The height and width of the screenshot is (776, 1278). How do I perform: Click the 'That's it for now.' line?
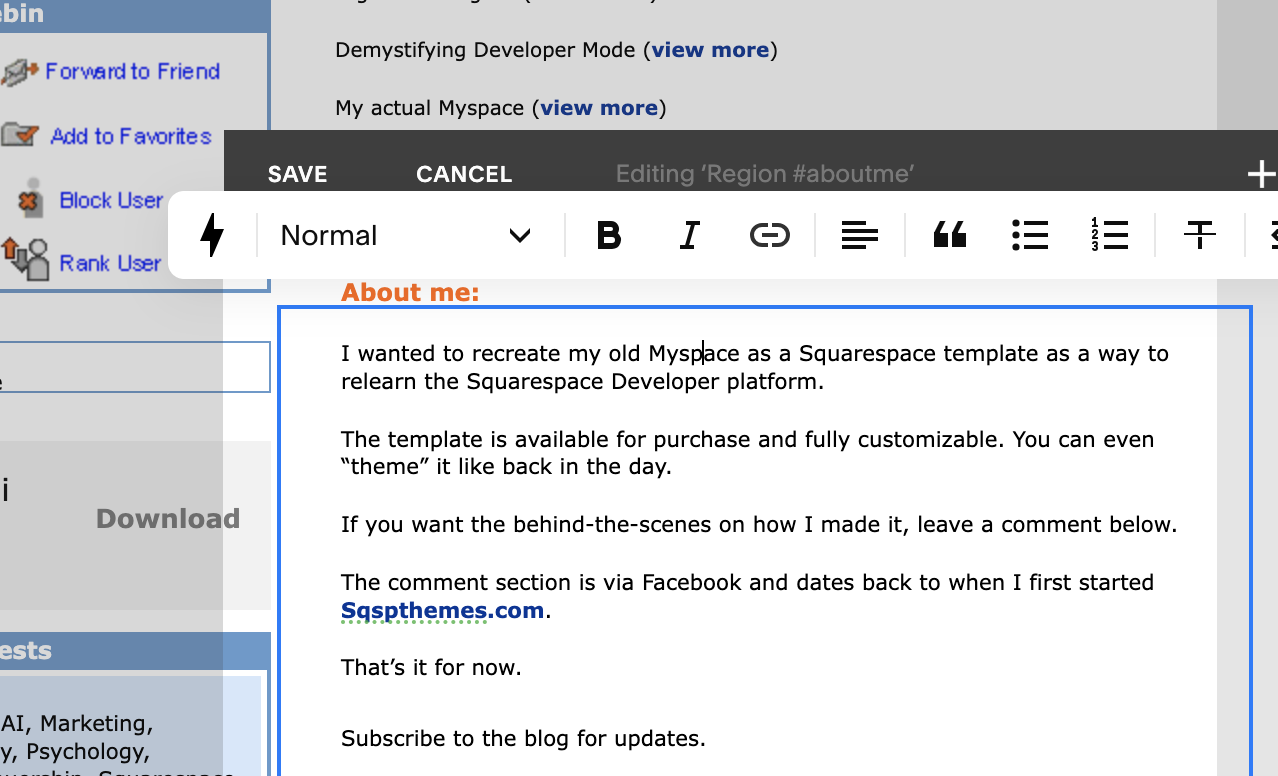(431, 667)
